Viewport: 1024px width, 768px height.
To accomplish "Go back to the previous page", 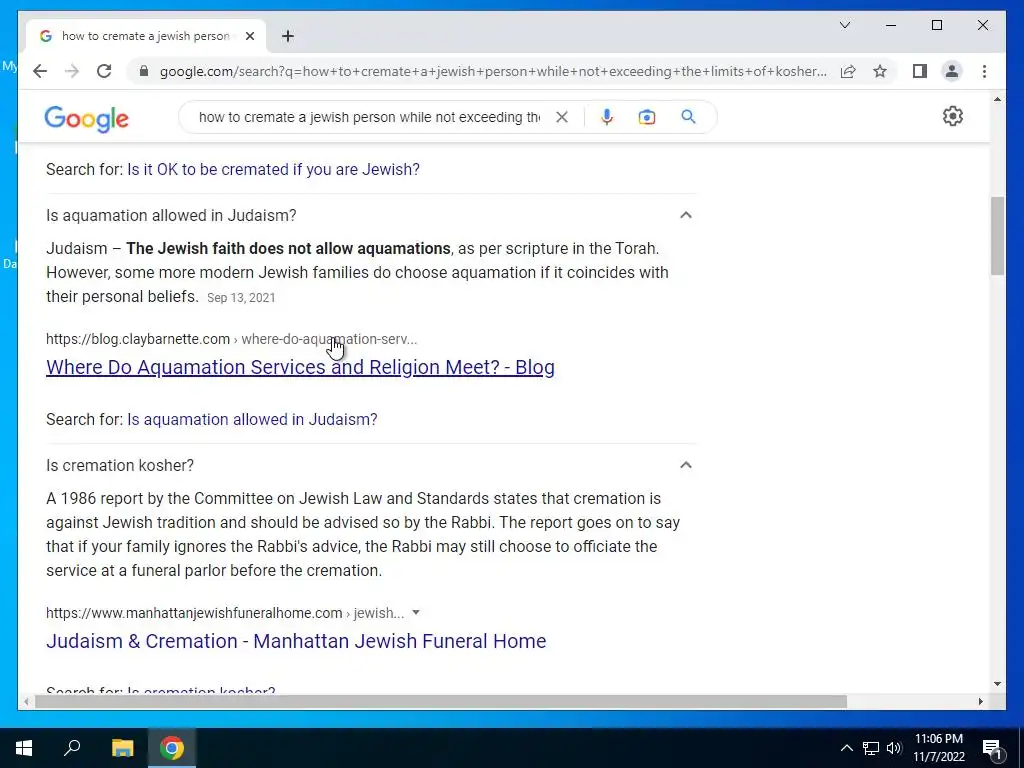I will [x=40, y=71].
